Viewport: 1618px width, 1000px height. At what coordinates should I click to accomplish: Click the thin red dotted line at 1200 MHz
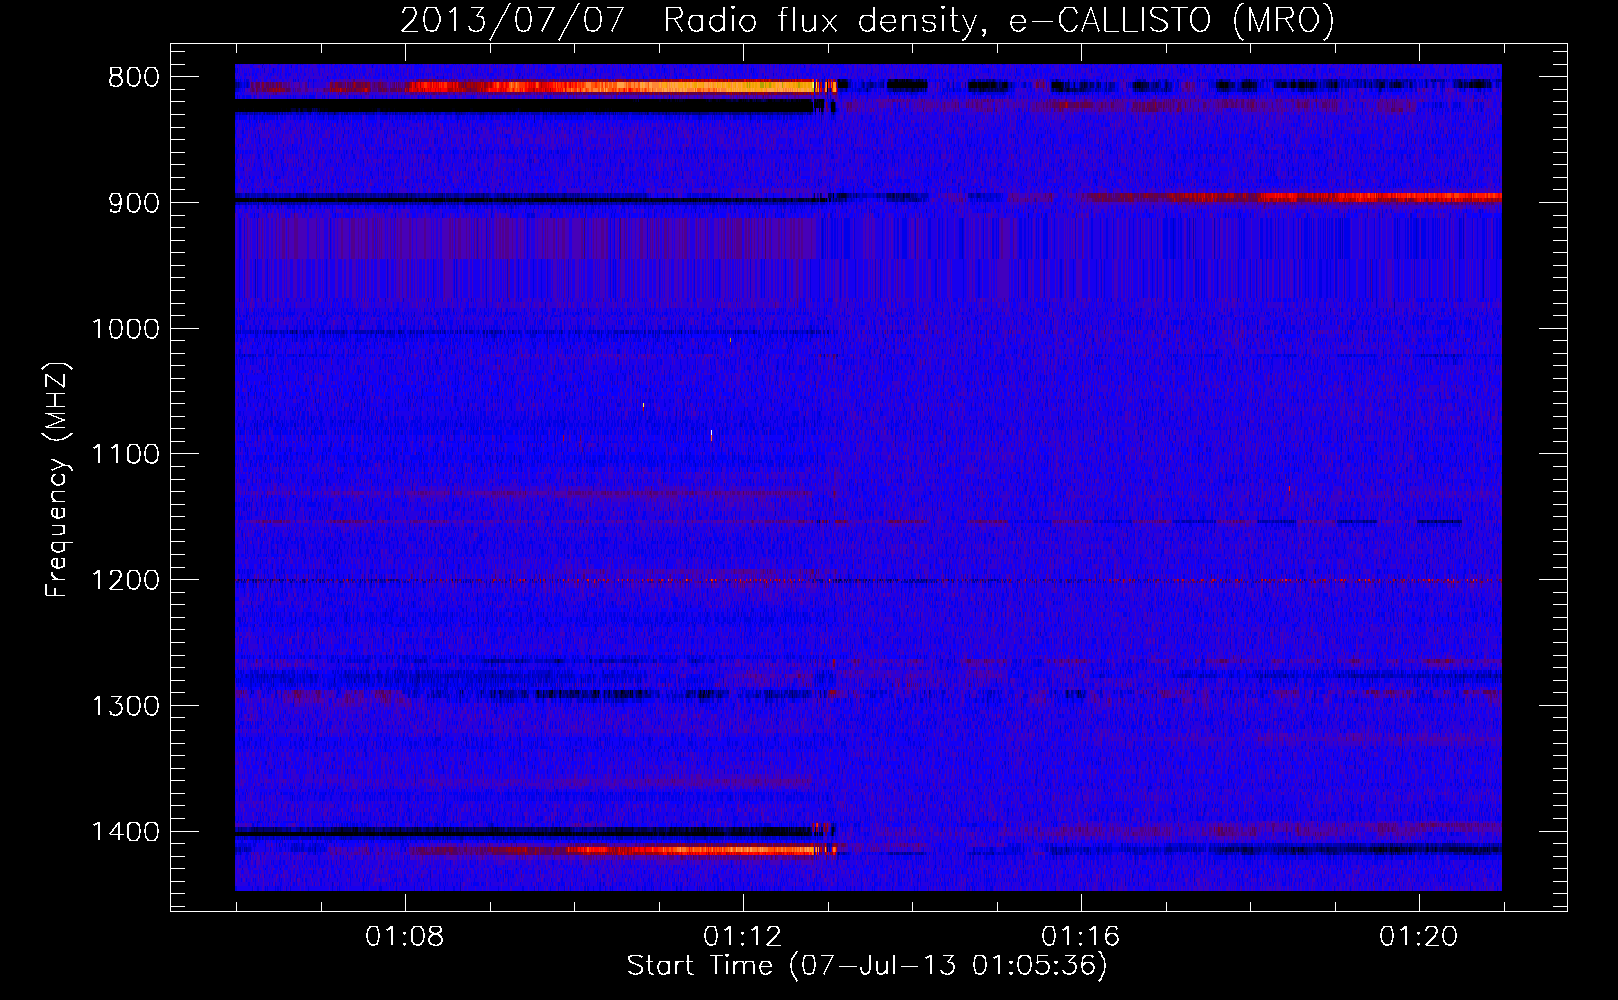868,581
